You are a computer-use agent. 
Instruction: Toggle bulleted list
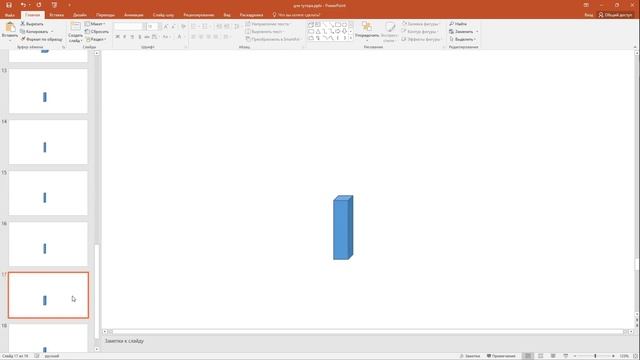point(194,26)
